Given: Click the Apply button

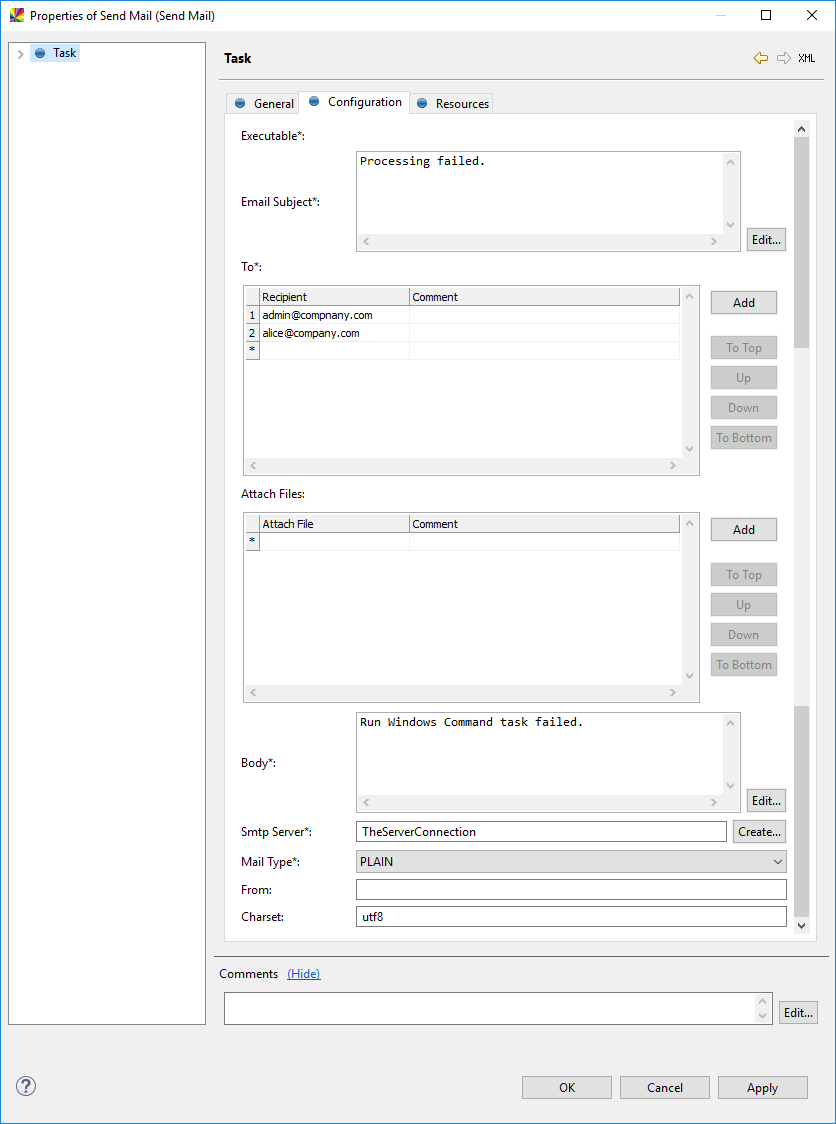Looking at the screenshot, I should (x=762, y=1088).
